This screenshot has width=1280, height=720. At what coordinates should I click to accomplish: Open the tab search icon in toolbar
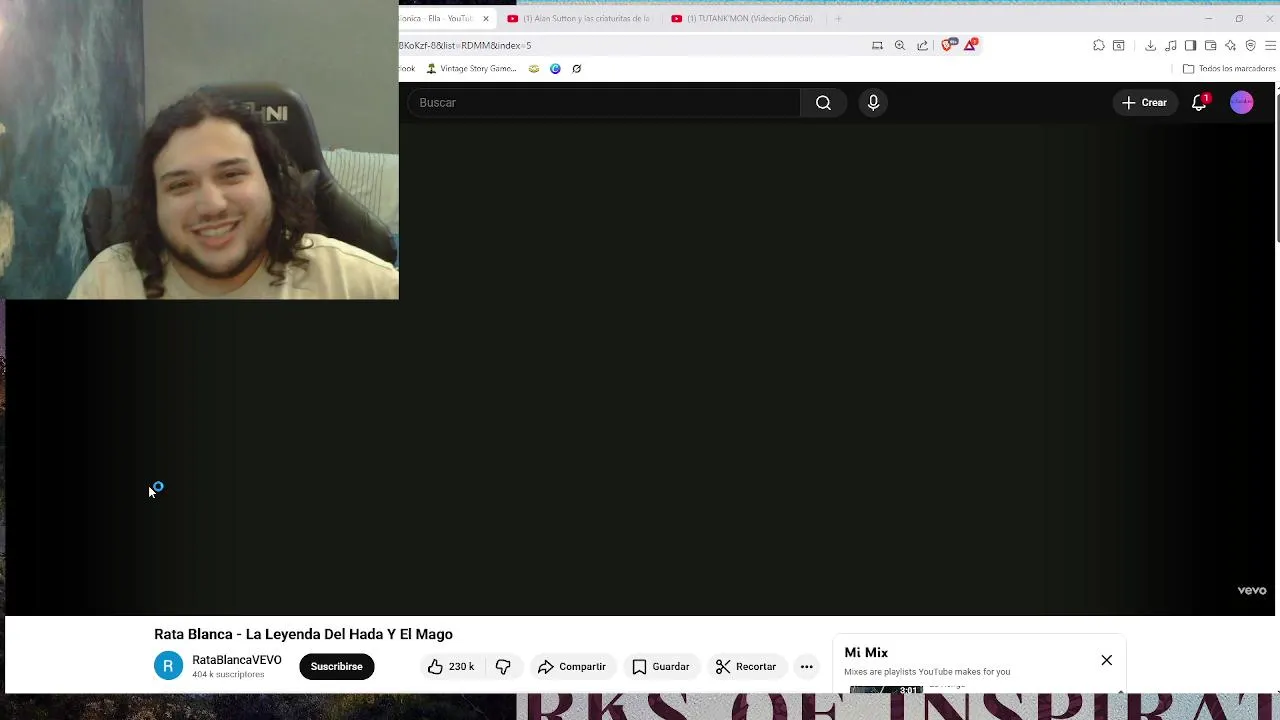click(1119, 45)
